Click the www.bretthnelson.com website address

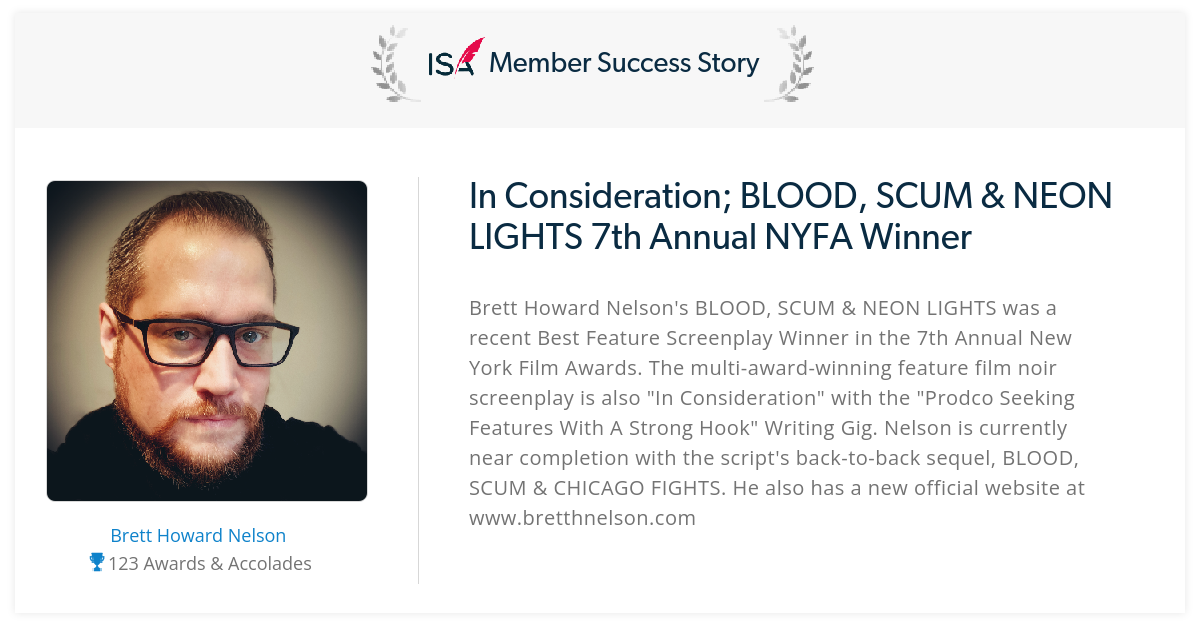pos(582,518)
